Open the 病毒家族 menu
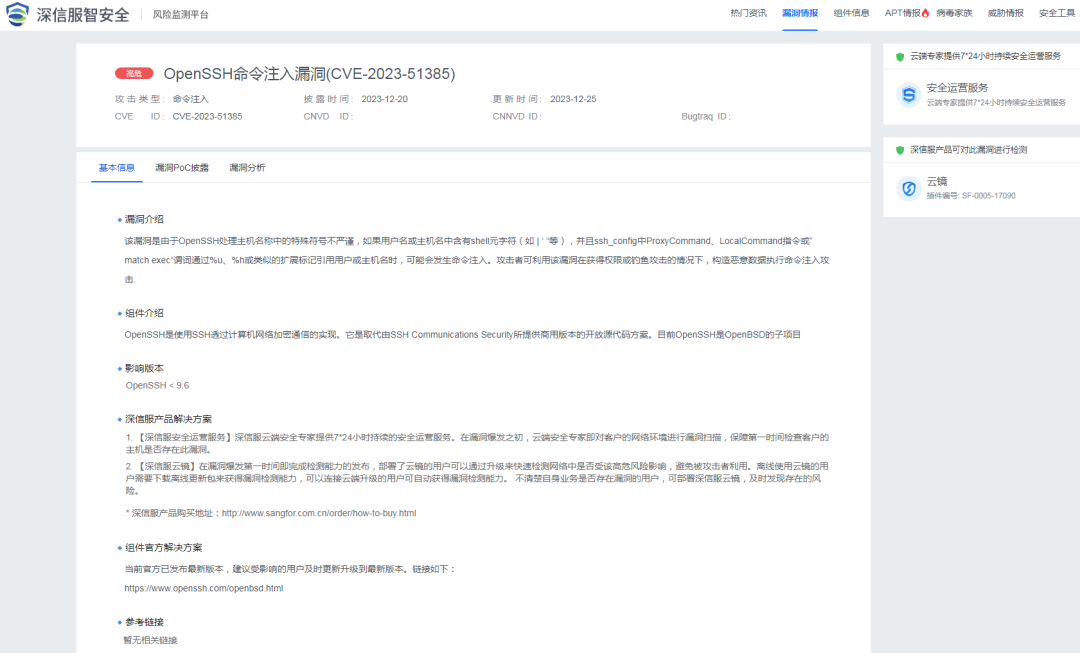 954,13
